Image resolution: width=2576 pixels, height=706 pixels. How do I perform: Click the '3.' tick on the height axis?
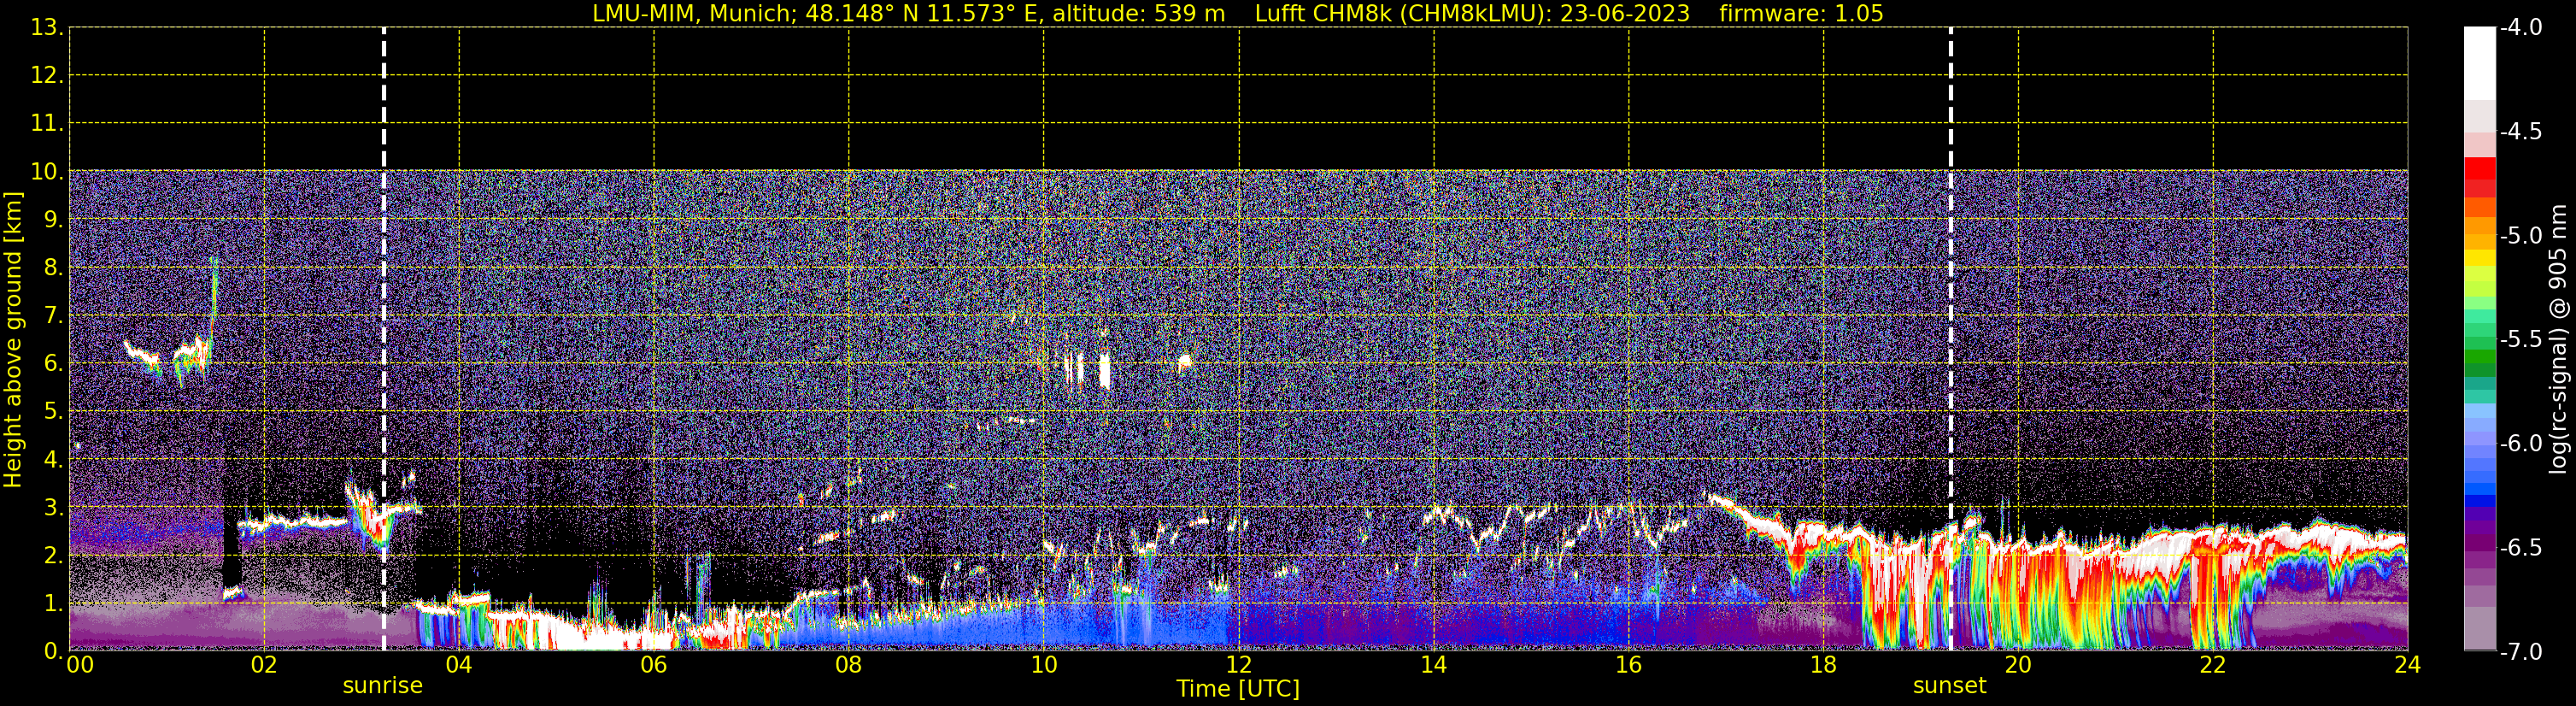54,508
